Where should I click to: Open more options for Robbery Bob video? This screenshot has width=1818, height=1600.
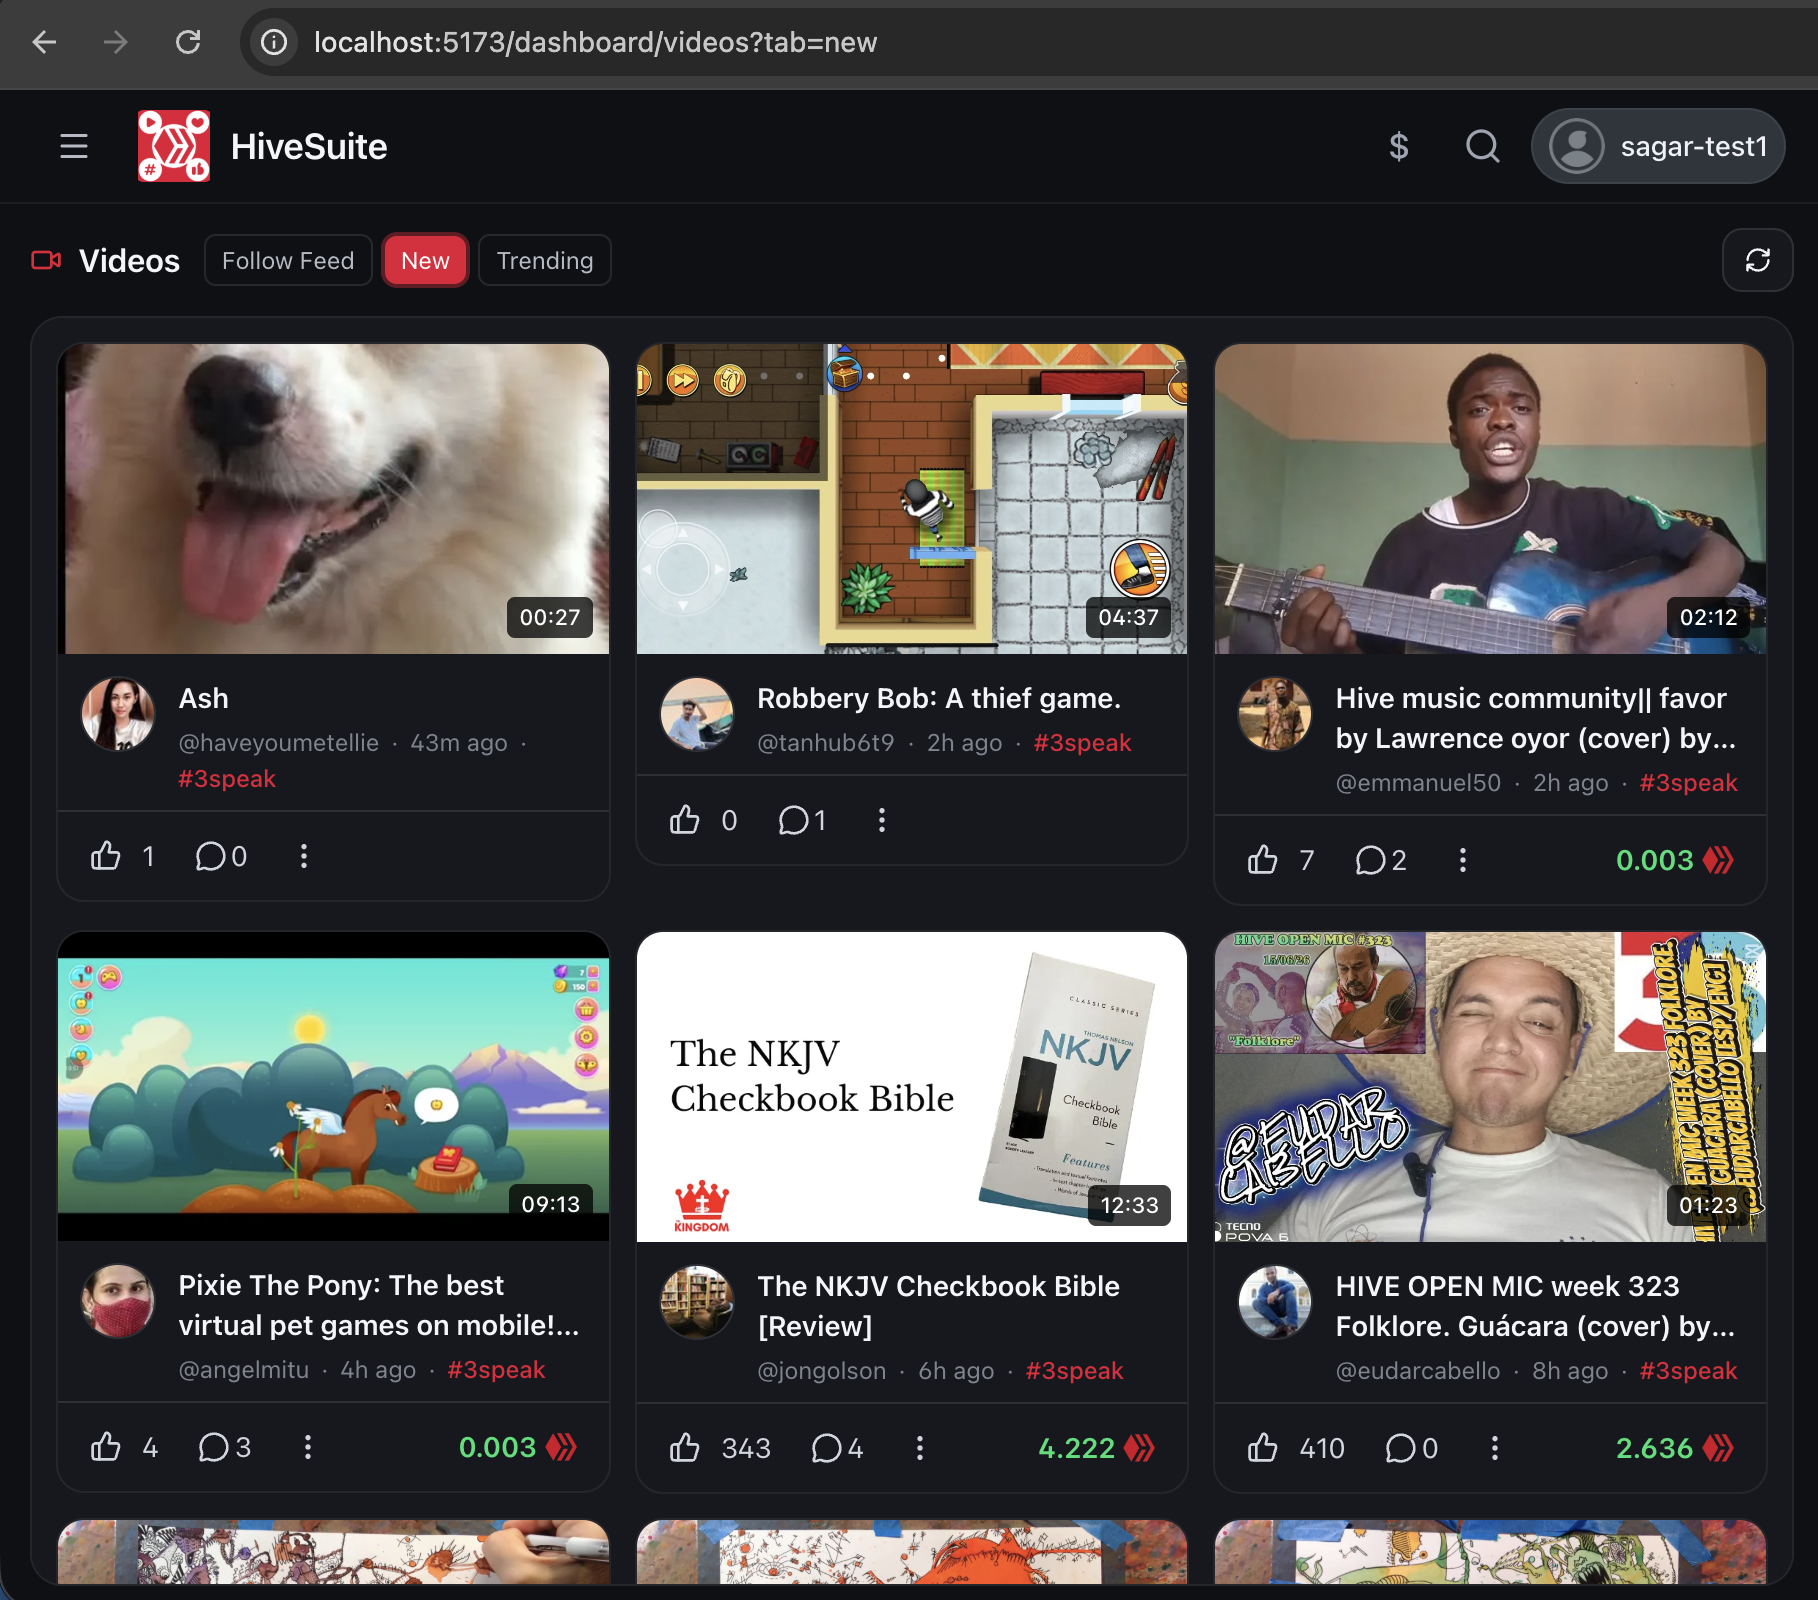[x=882, y=820]
